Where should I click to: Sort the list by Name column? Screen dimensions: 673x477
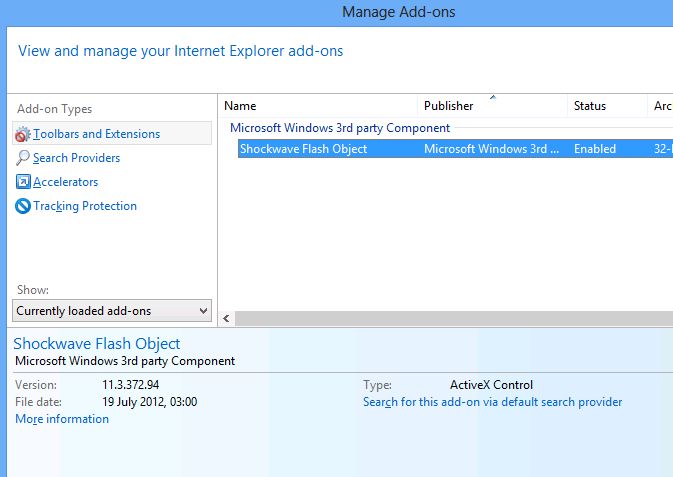tap(318, 106)
